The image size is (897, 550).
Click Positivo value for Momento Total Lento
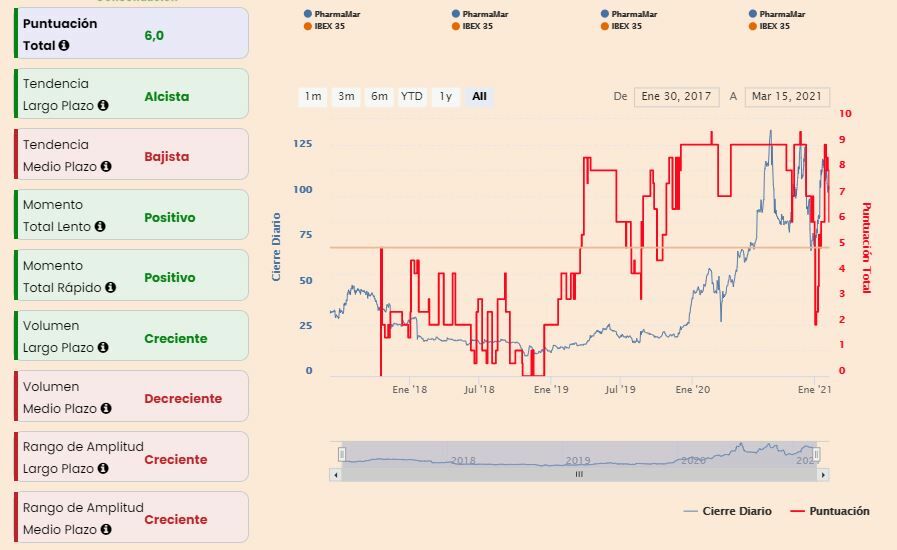pos(170,217)
